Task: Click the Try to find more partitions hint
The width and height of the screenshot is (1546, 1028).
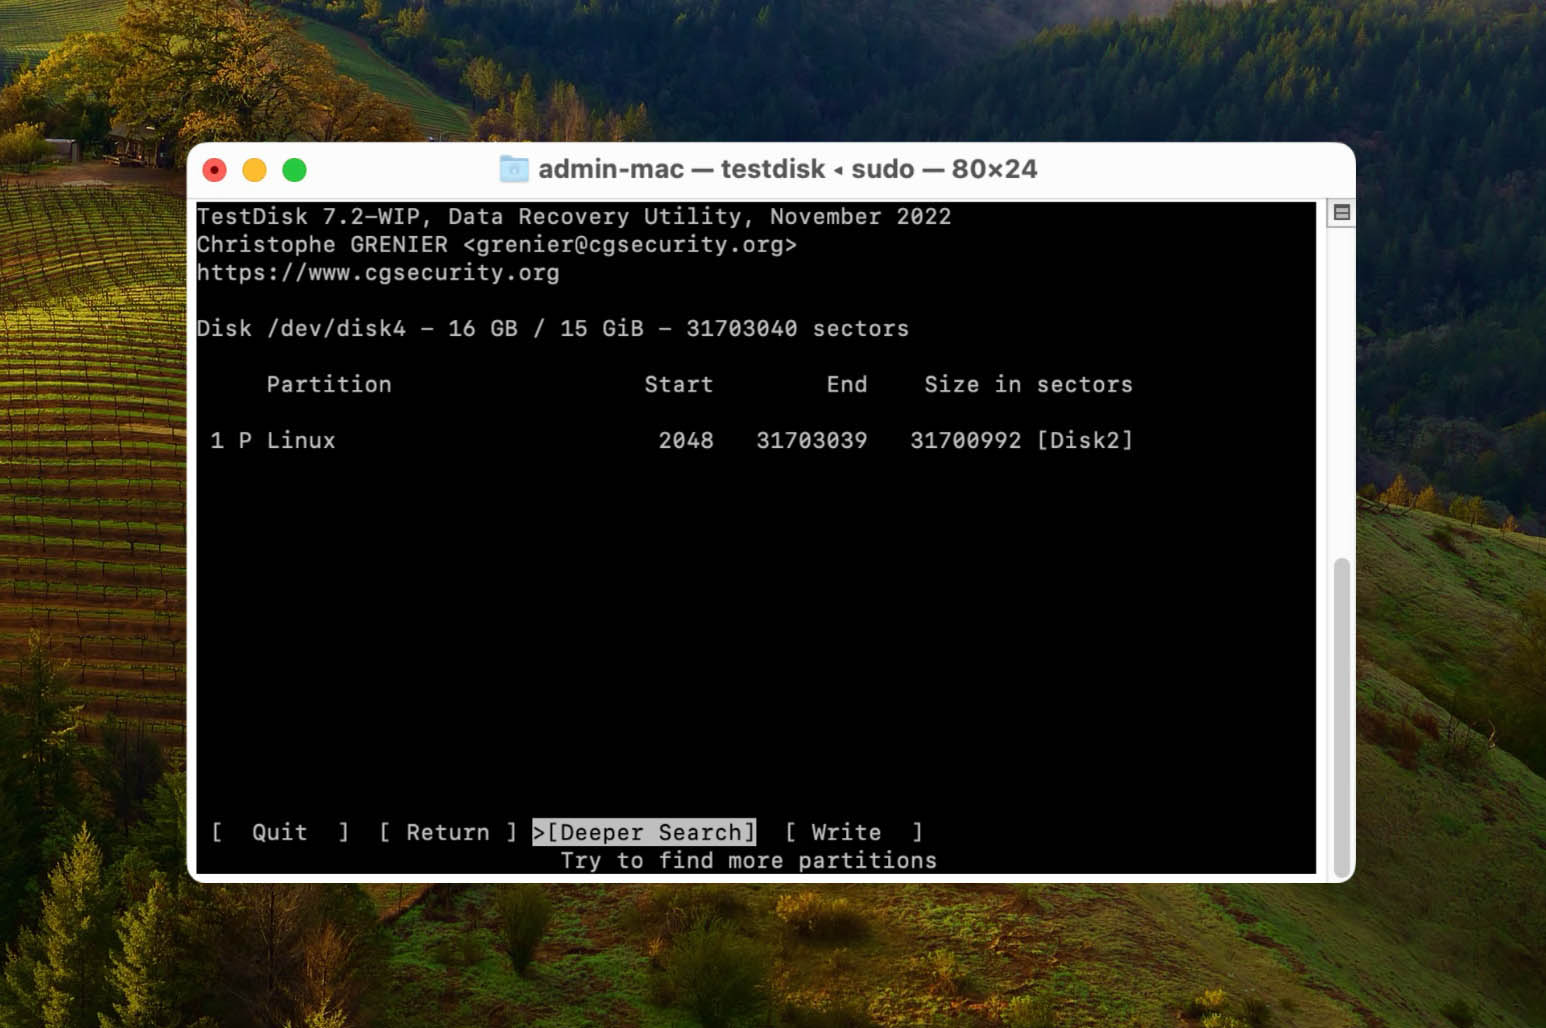Action: click(749, 859)
